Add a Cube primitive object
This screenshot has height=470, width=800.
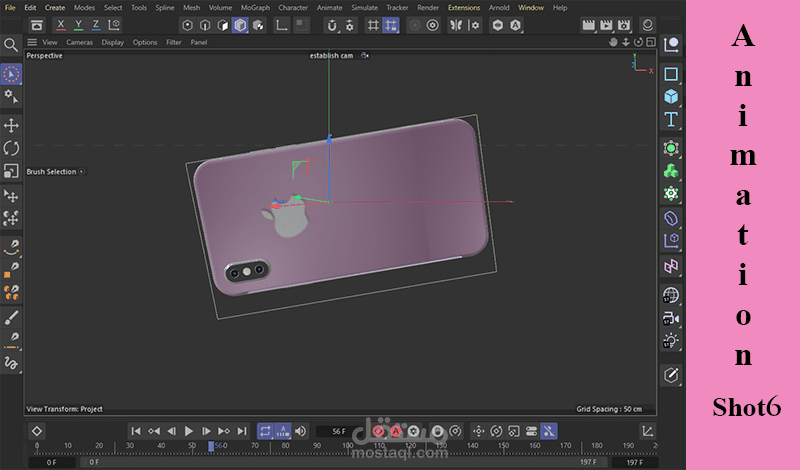pos(671,96)
